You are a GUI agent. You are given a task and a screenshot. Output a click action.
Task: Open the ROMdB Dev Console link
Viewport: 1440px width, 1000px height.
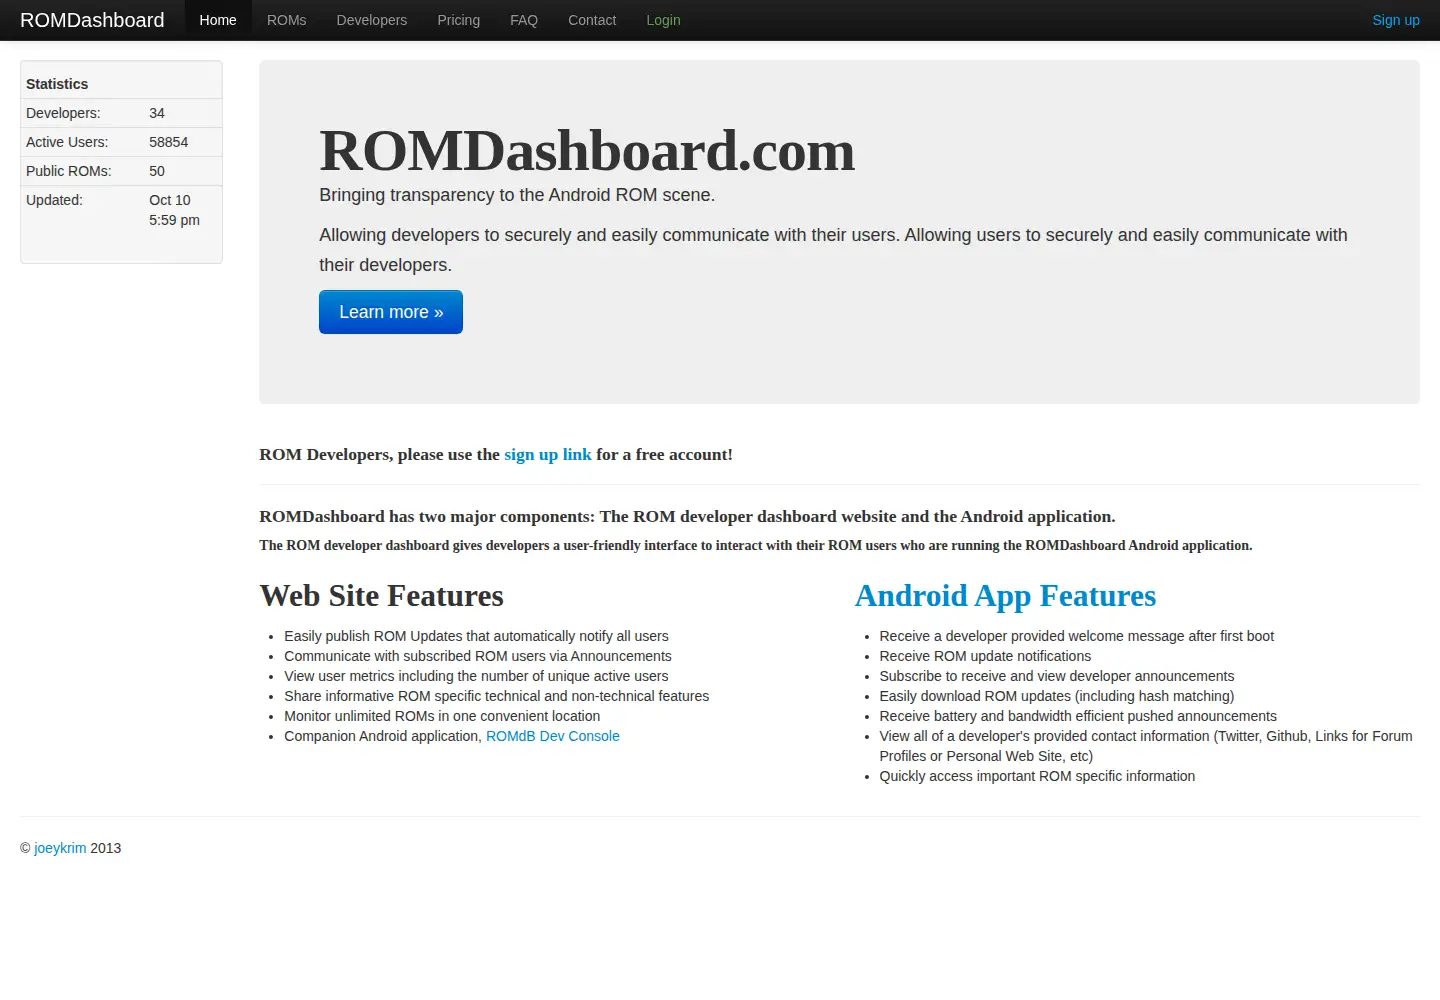[x=553, y=736]
